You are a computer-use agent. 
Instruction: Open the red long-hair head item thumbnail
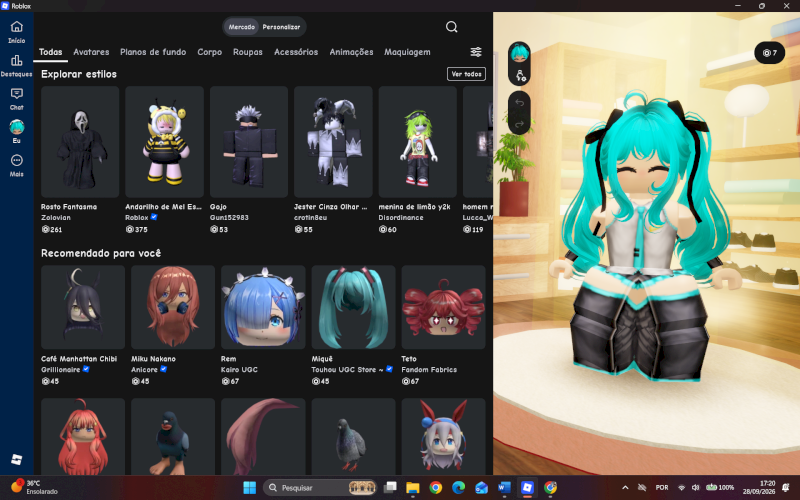point(83,437)
